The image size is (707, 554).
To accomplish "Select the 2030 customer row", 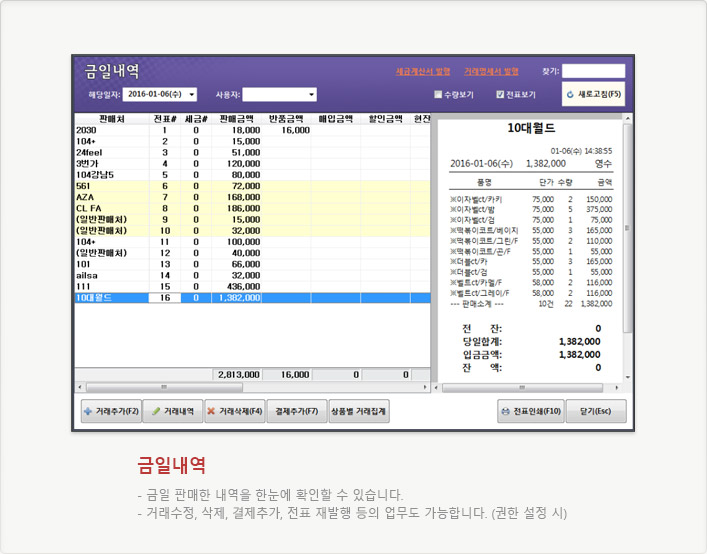I will [x=252, y=130].
